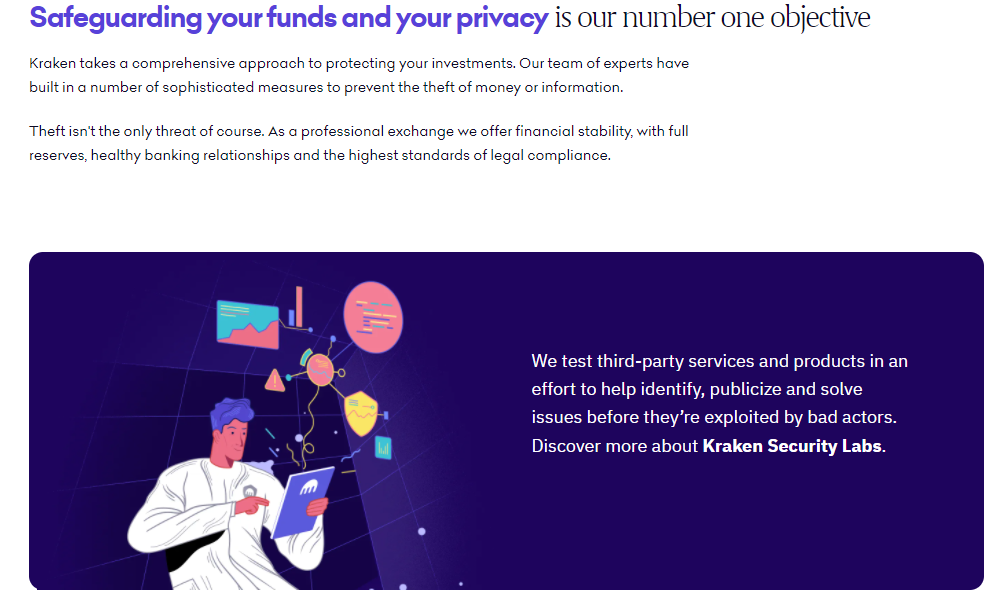Image resolution: width=993 pixels, height=604 pixels.
Task: Select the pink code speech bubble
Action: pos(373,317)
